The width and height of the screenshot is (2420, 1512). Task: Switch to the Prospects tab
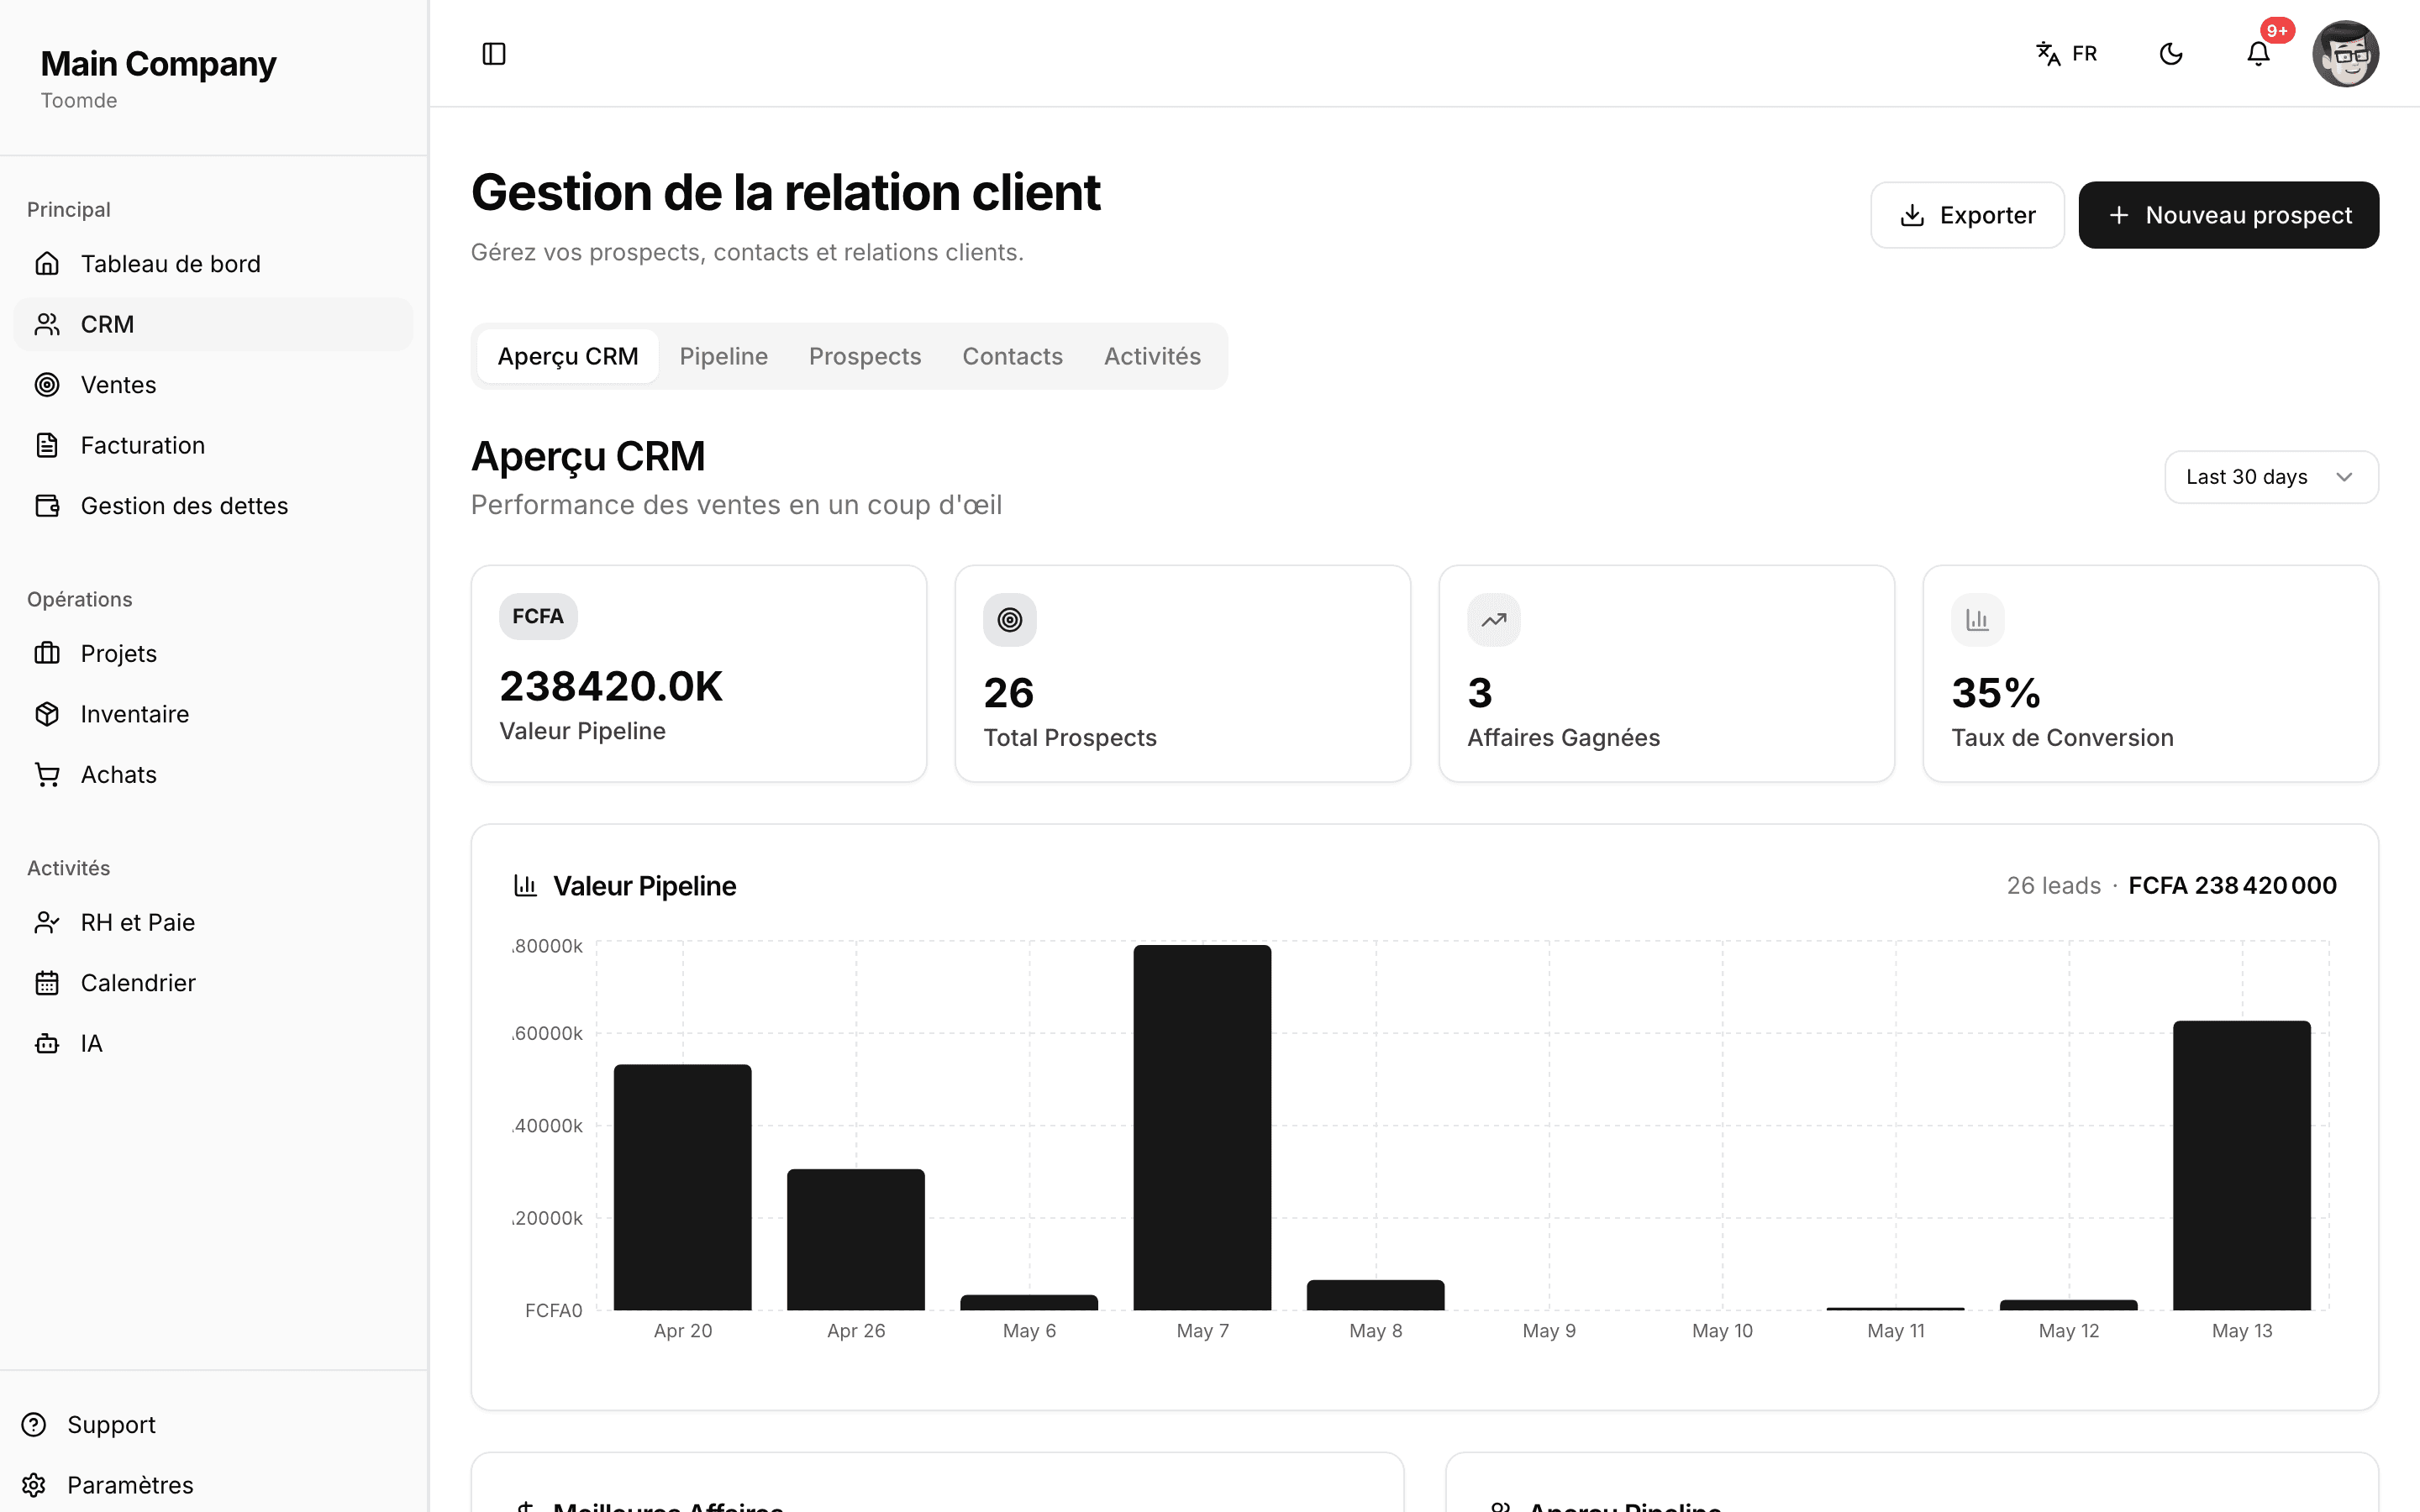865,356
